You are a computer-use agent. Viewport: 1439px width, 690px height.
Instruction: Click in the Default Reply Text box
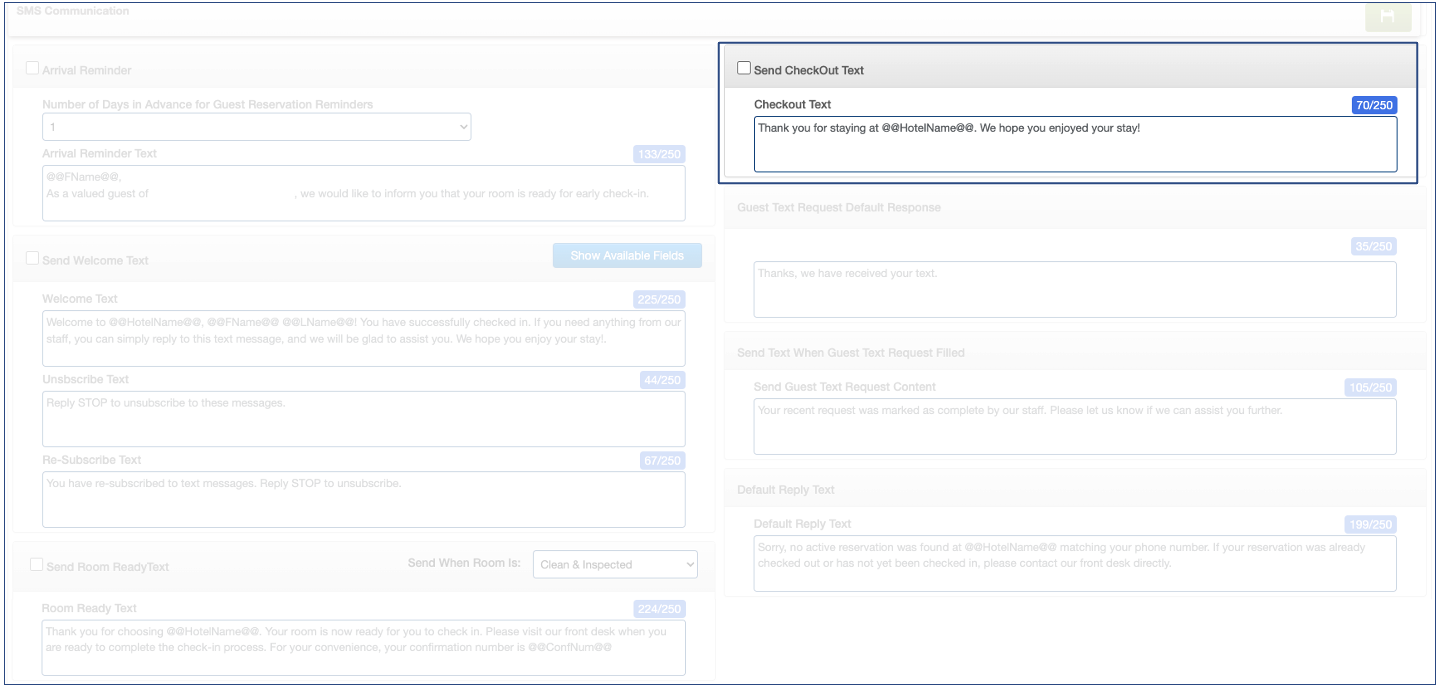pyautogui.click(x=1075, y=563)
